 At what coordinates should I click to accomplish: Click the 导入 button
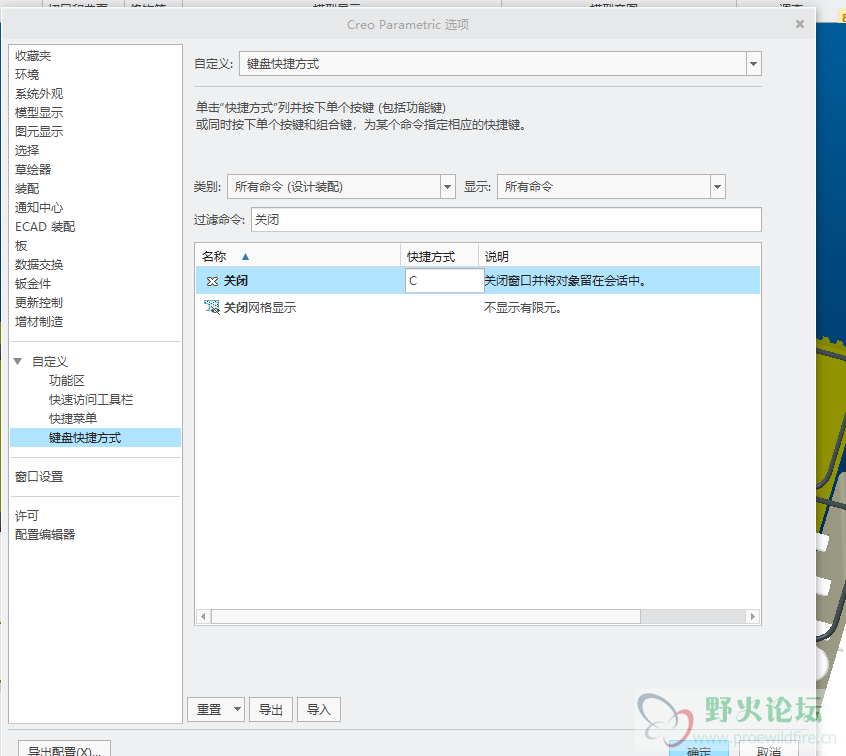click(x=318, y=710)
